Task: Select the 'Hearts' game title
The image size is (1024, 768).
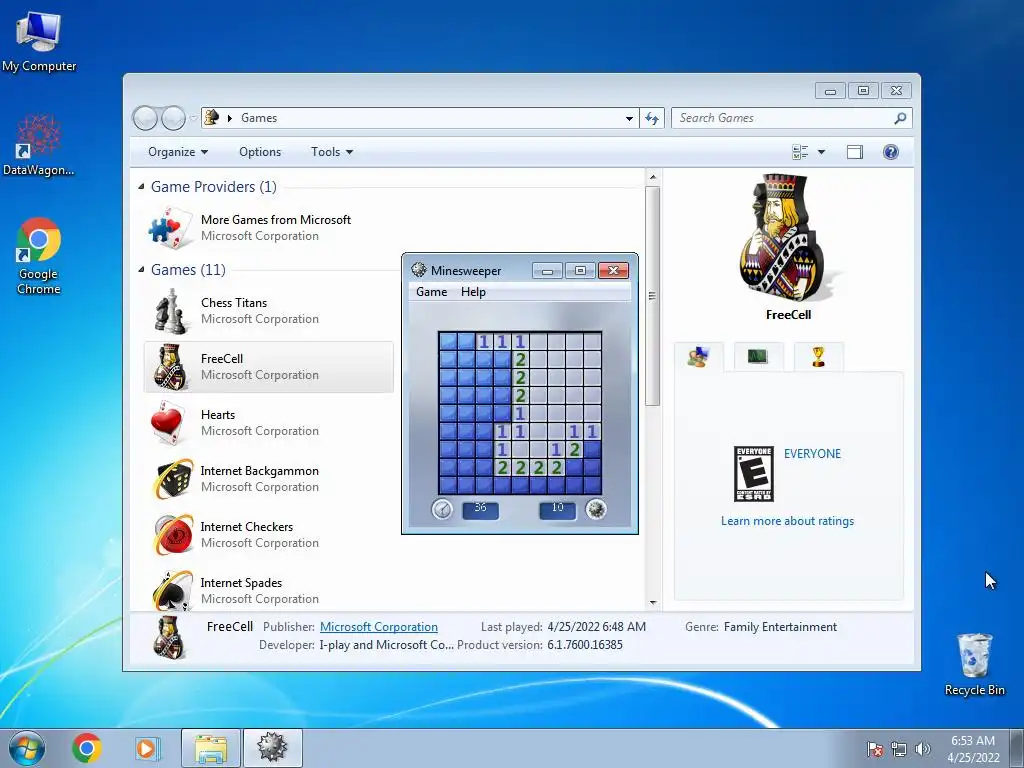Action: (218, 415)
